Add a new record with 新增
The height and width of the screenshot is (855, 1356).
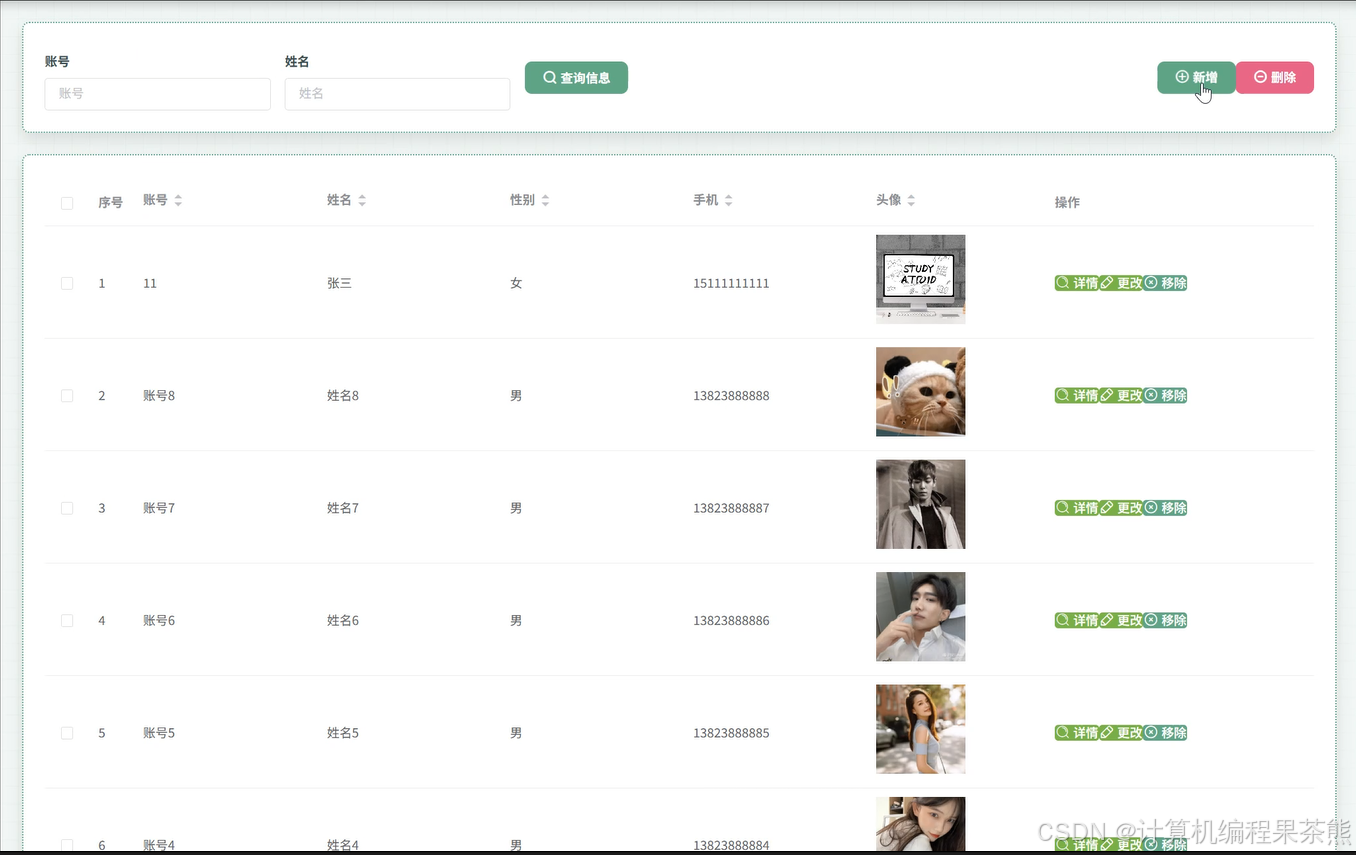pos(1196,77)
